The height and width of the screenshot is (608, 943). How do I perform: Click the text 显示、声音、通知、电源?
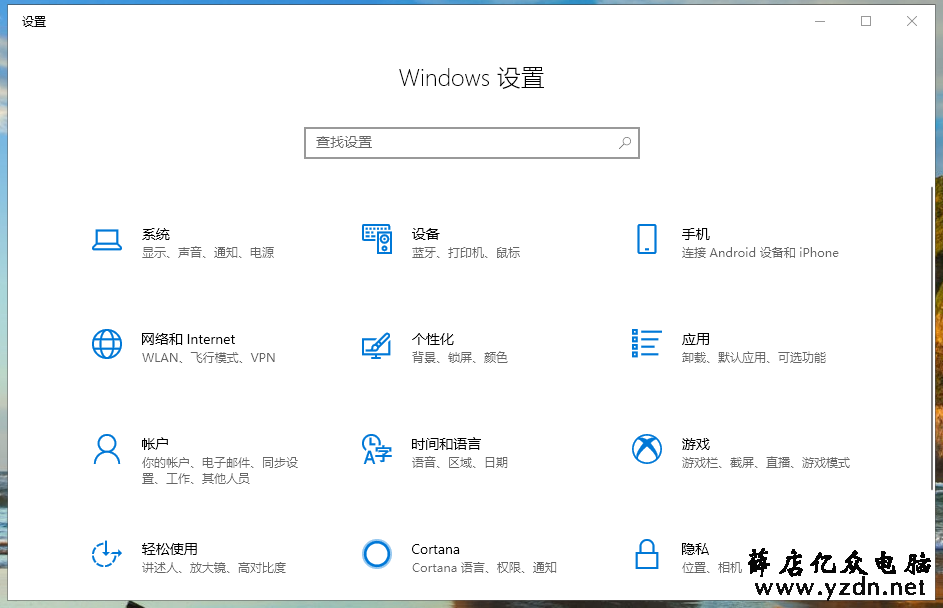(207, 253)
